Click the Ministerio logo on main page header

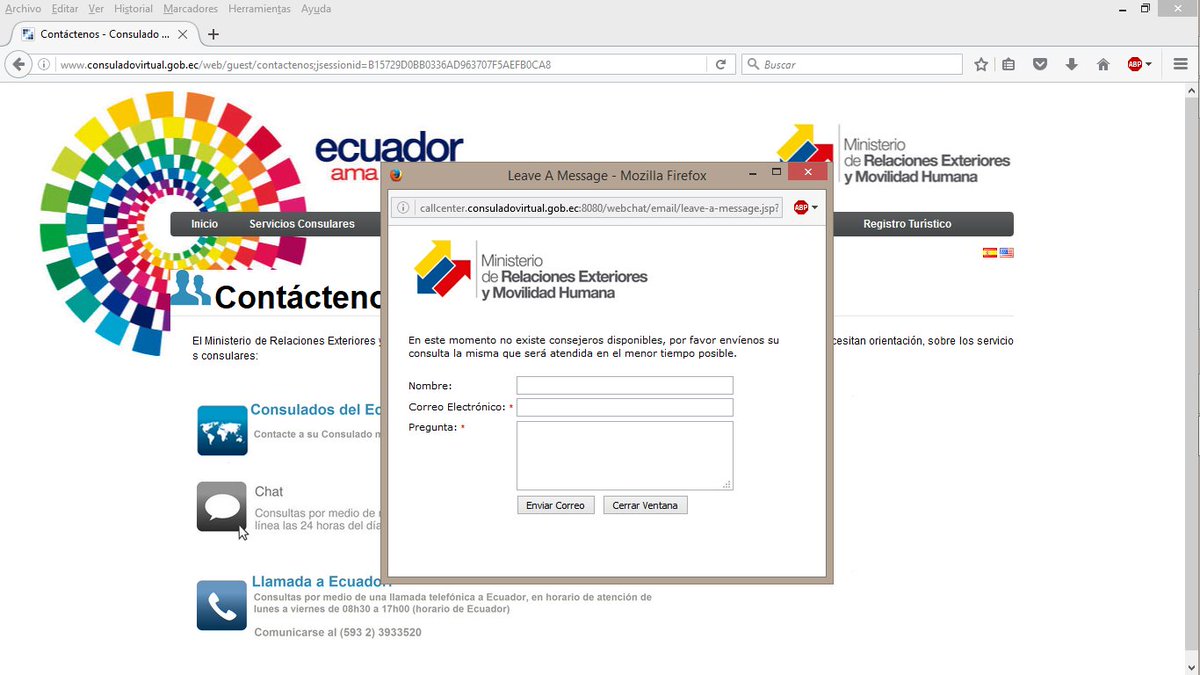tap(895, 155)
